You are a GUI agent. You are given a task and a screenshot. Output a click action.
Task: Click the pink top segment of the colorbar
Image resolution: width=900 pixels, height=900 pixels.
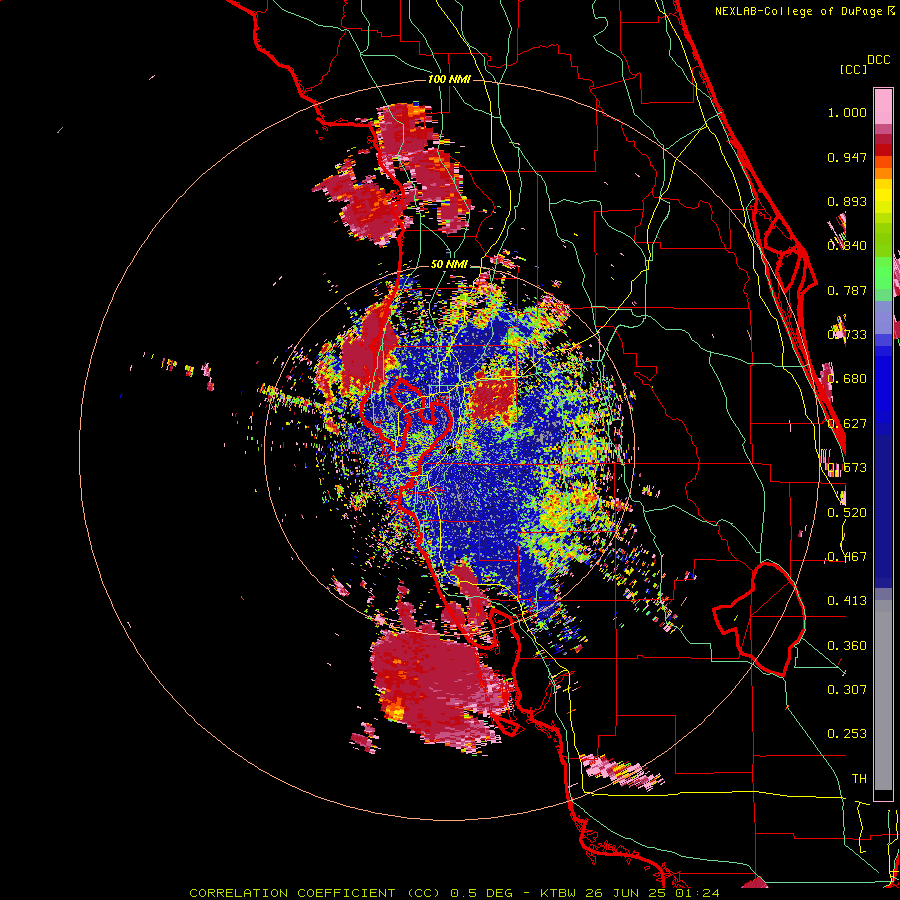(x=883, y=106)
